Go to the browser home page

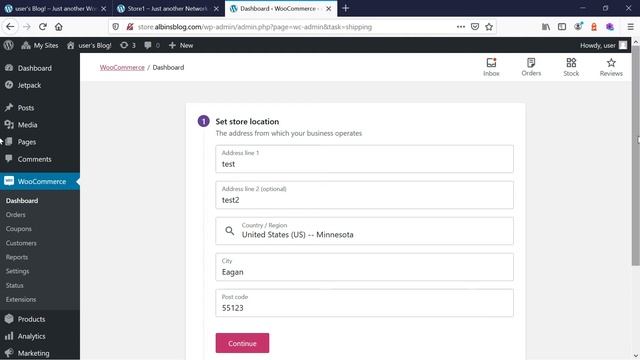tap(59, 27)
